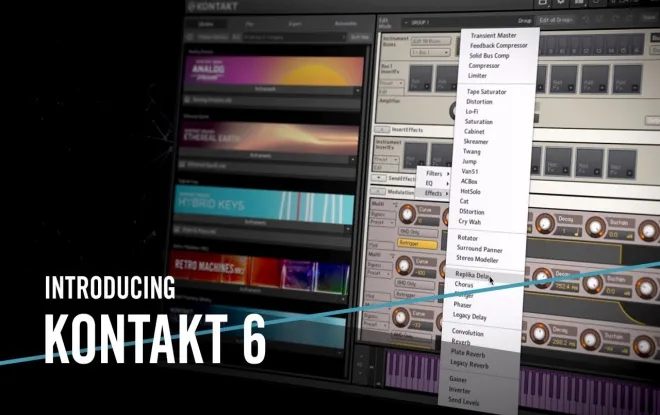Pick the Twang amp effect
The height and width of the screenshot is (415, 660).
471,152
